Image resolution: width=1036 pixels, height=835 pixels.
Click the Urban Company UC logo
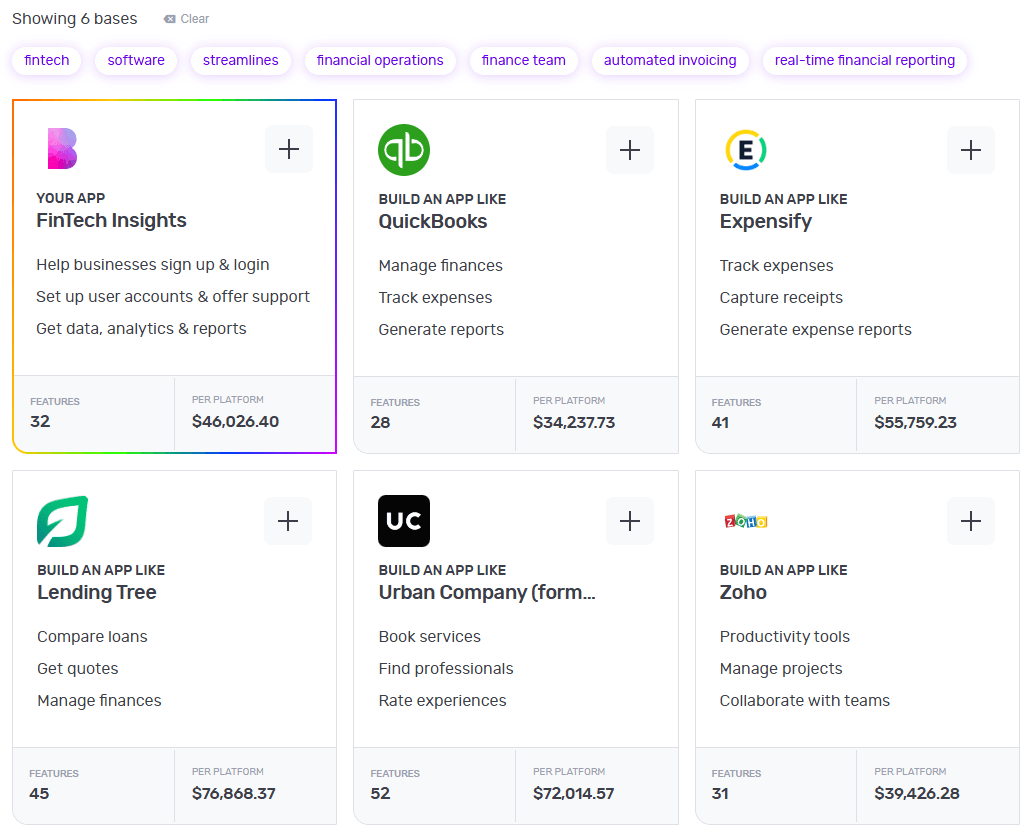coord(404,521)
